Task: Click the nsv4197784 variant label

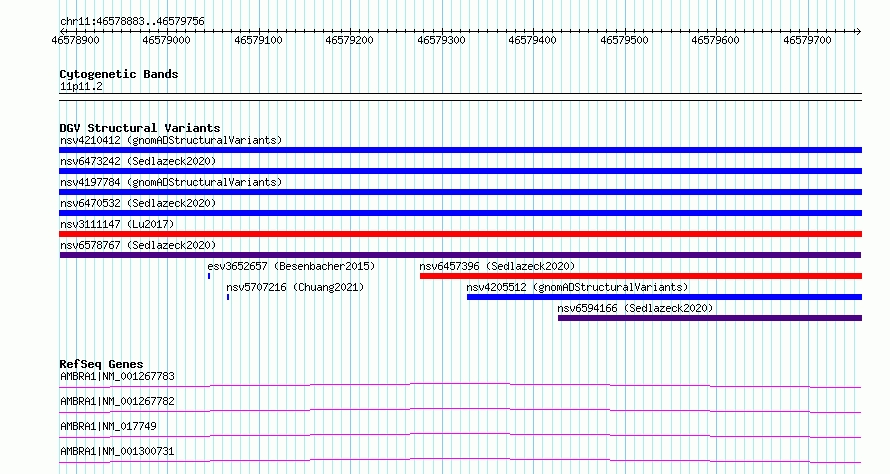Action: pyautogui.click(x=171, y=182)
